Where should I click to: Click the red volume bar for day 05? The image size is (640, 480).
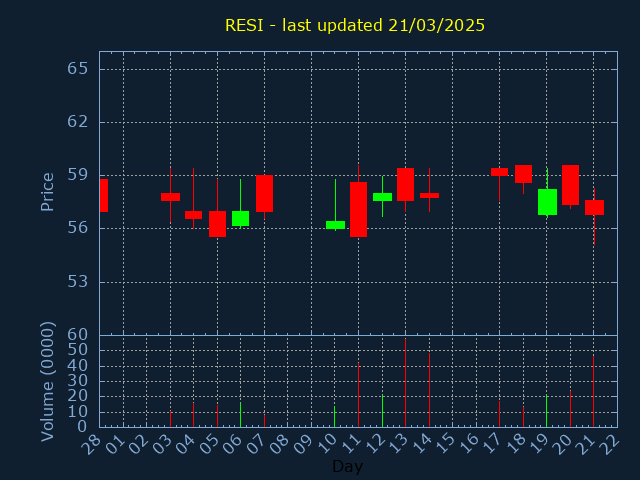(x=218, y=416)
